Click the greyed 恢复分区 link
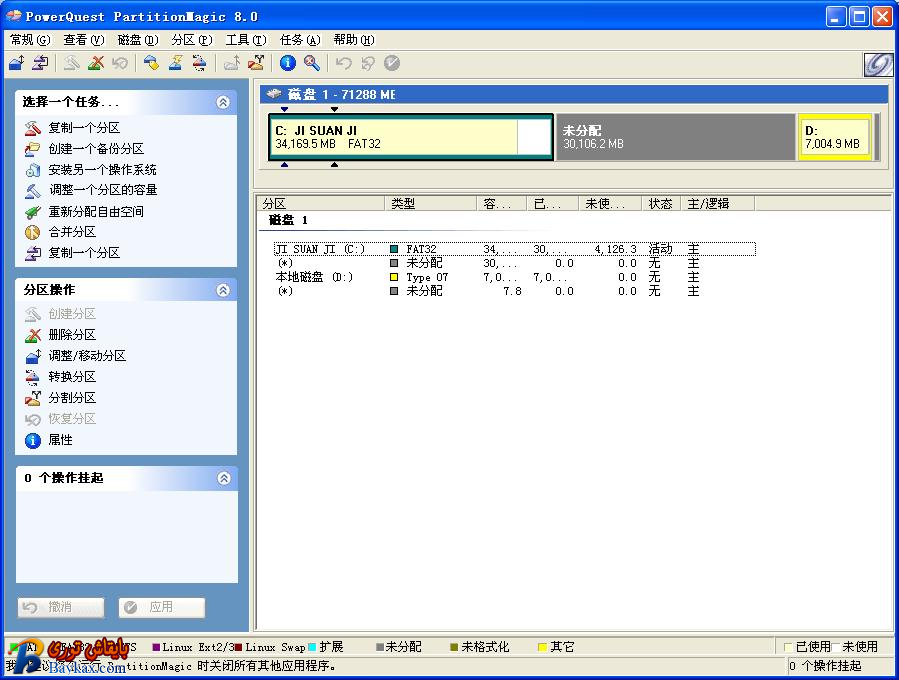This screenshot has width=899, height=680. [x=72, y=419]
